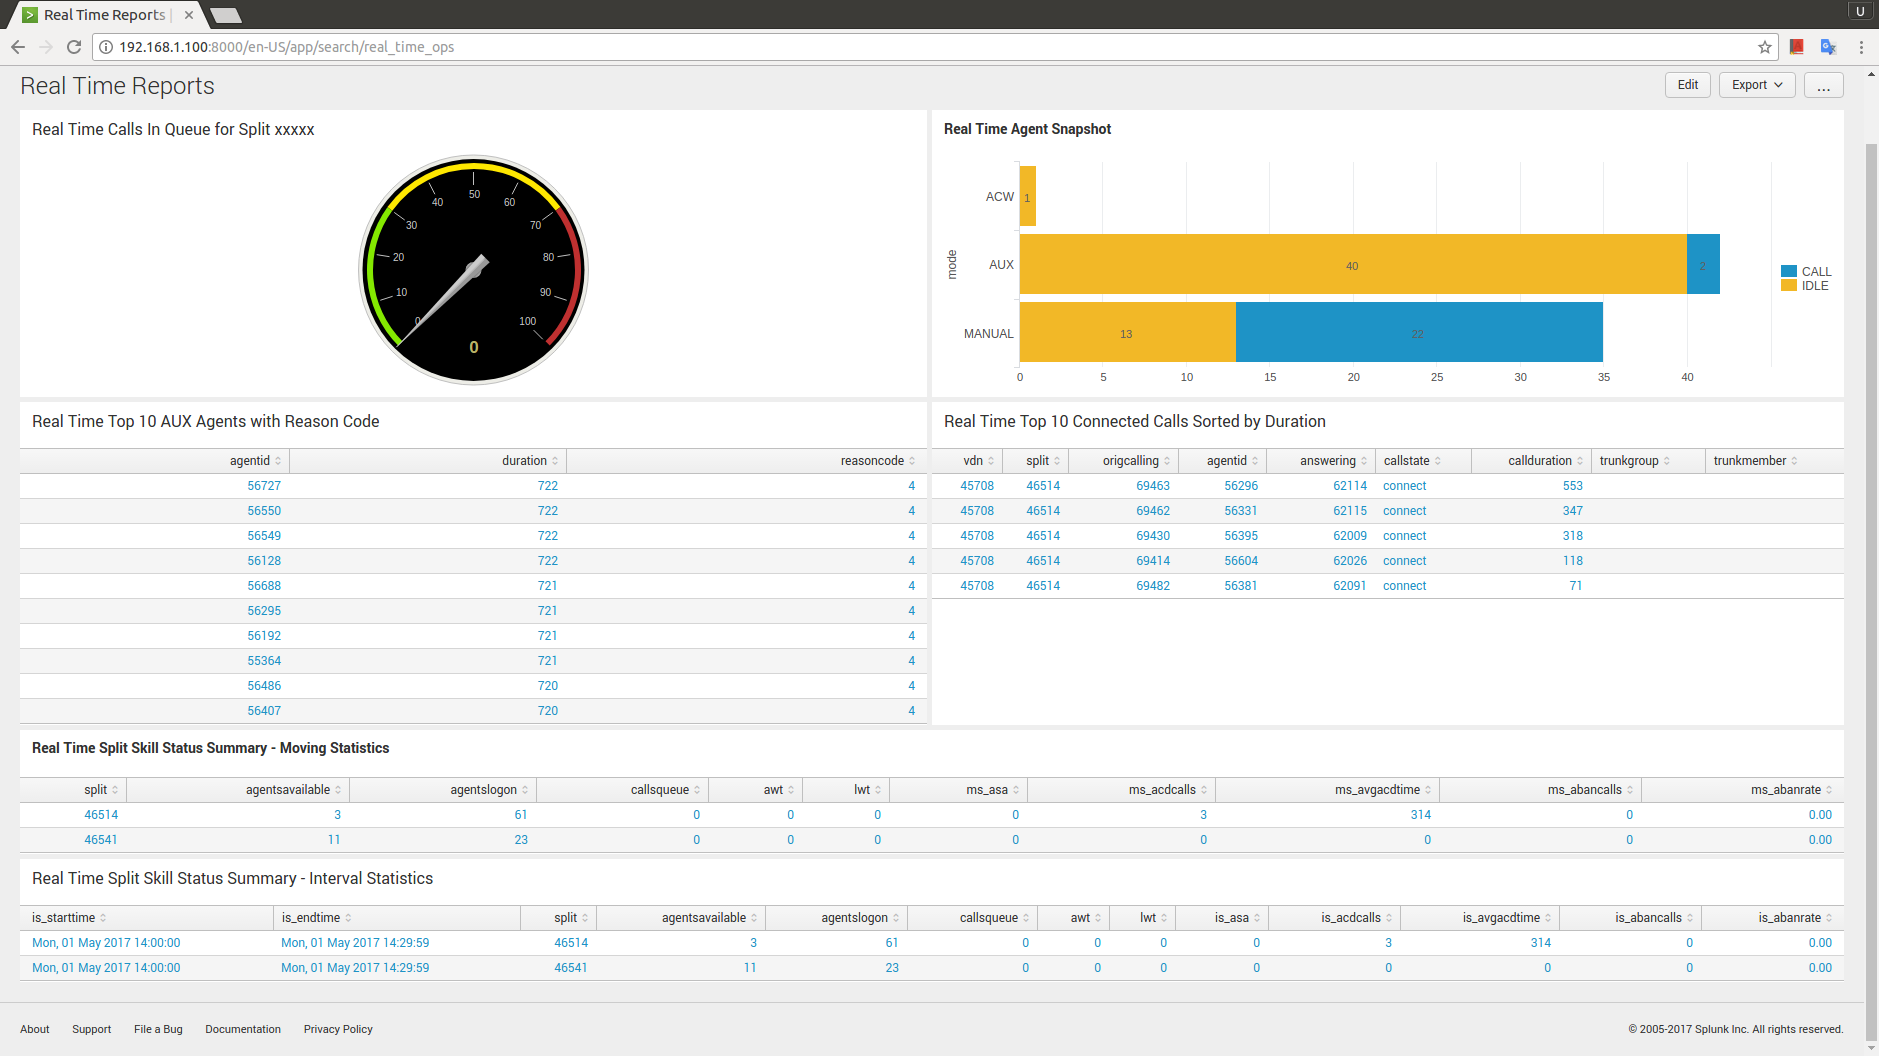The image size is (1879, 1056).
Task: Open a new browser tab
Action: point(227,15)
